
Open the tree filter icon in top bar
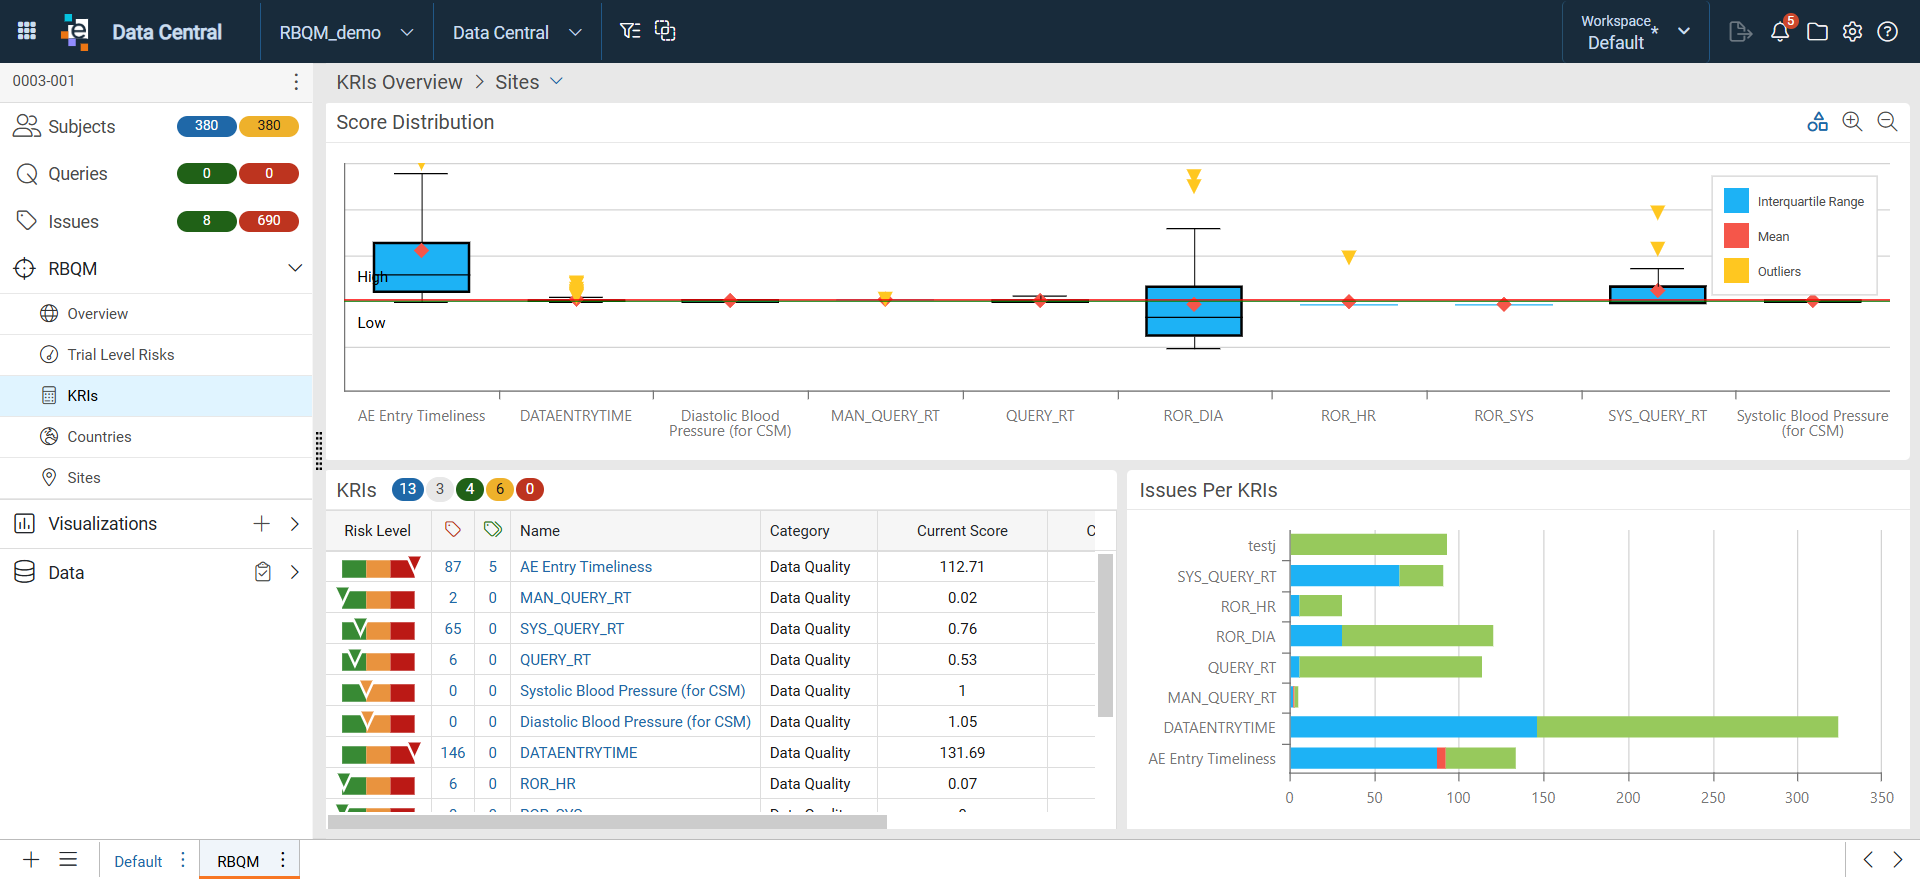pos(630,31)
